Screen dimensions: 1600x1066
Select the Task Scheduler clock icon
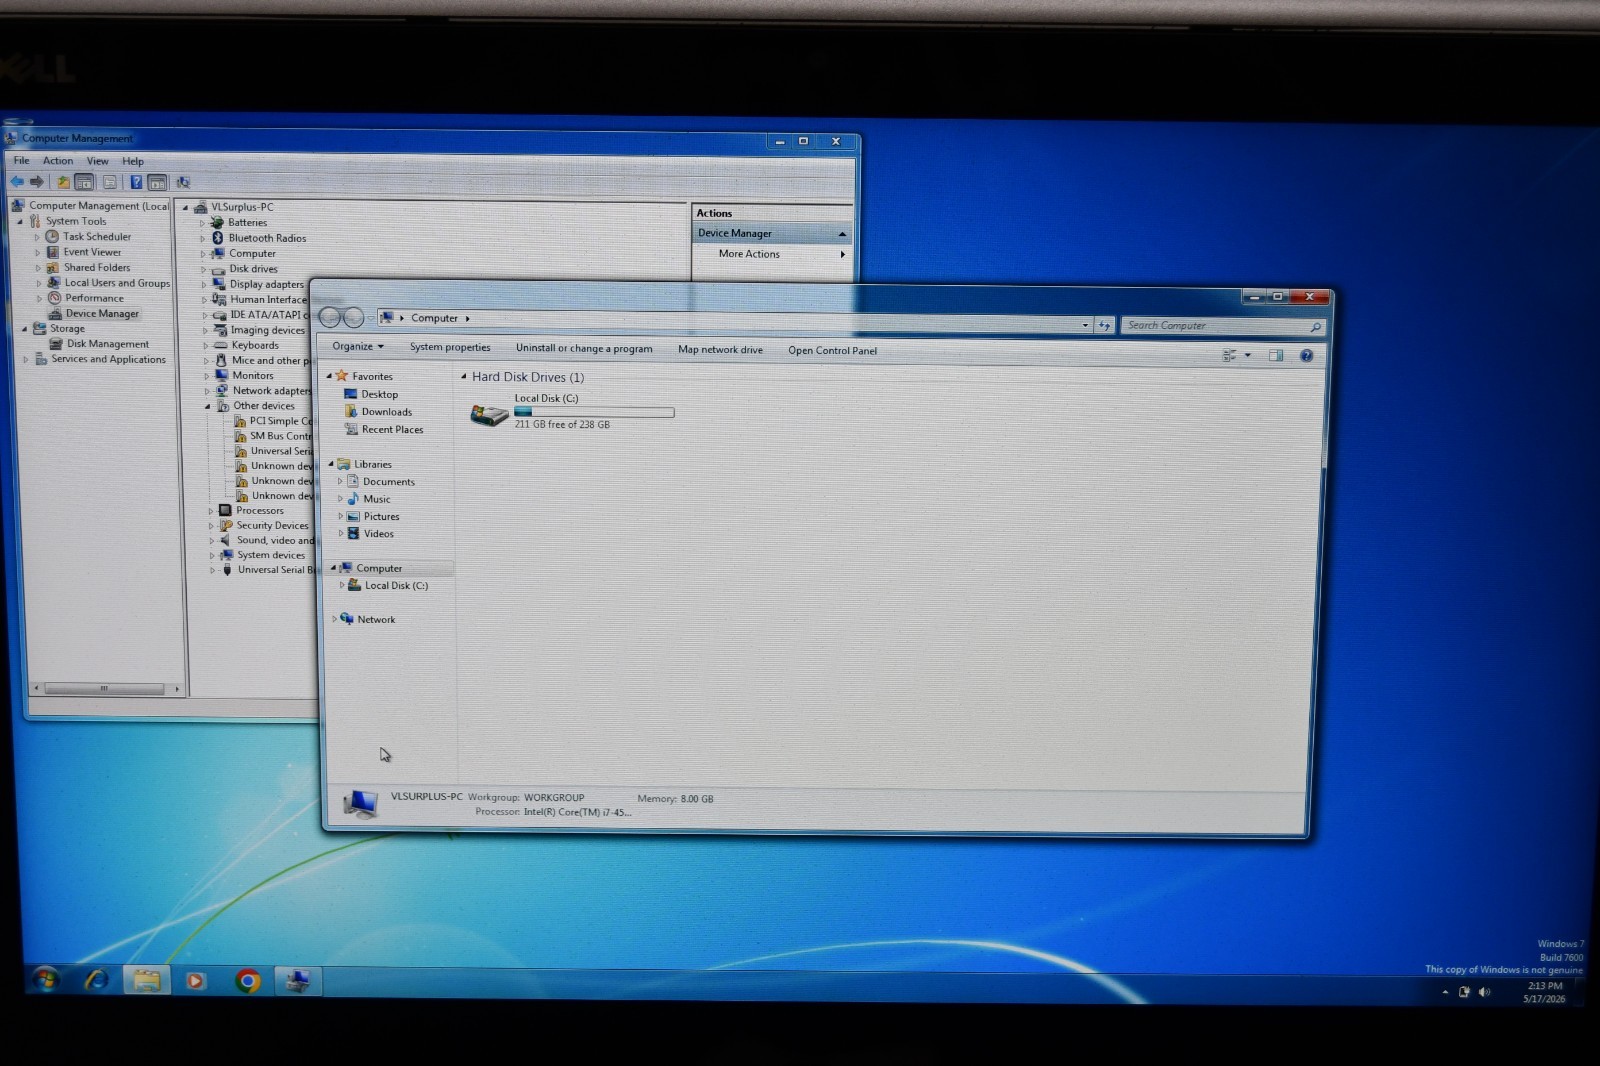pos(52,237)
